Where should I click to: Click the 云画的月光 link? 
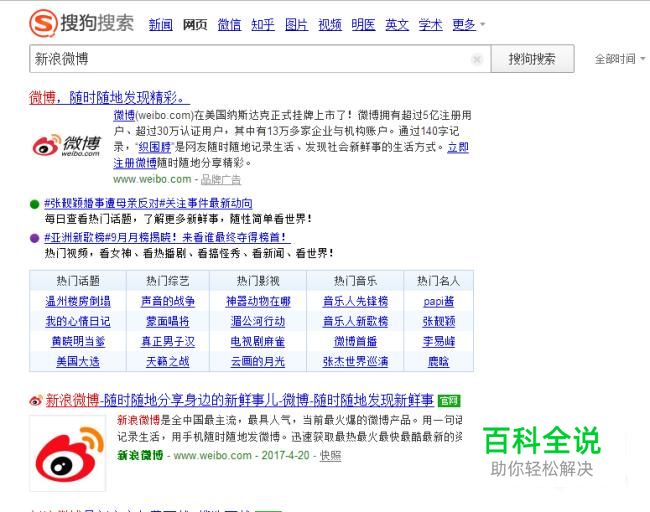(258, 362)
